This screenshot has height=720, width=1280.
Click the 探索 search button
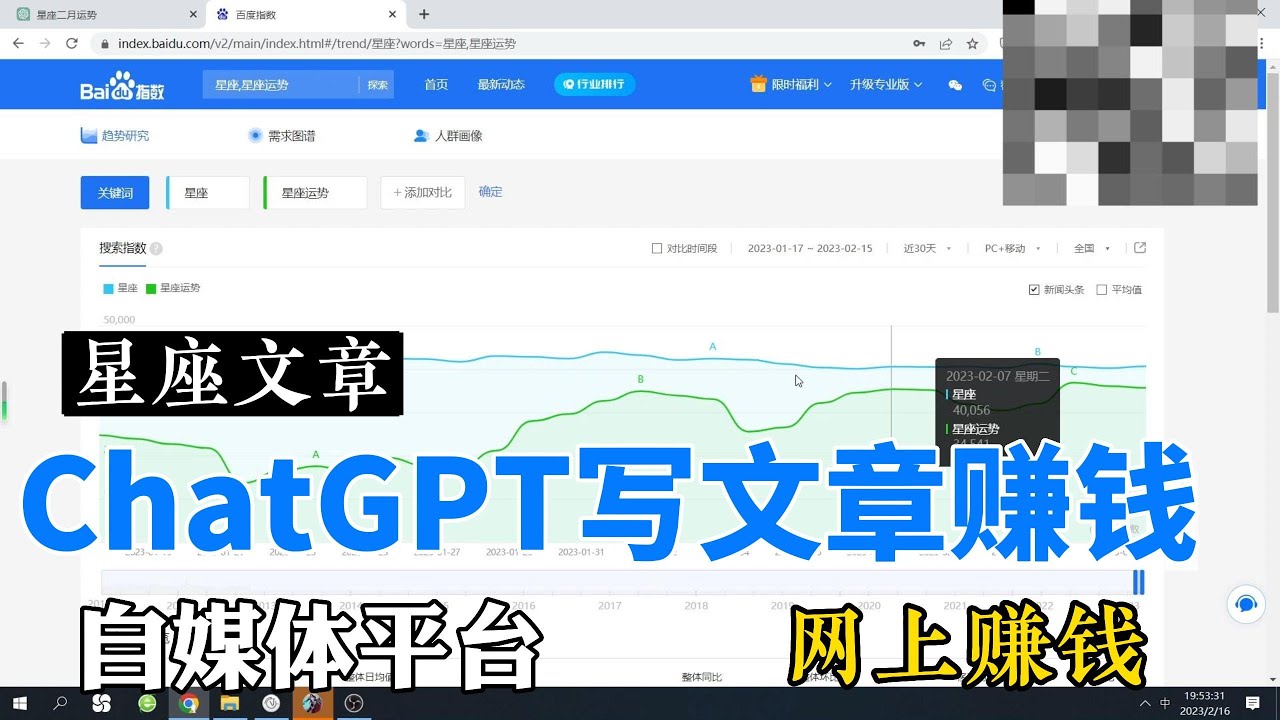(x=377, y=85)
